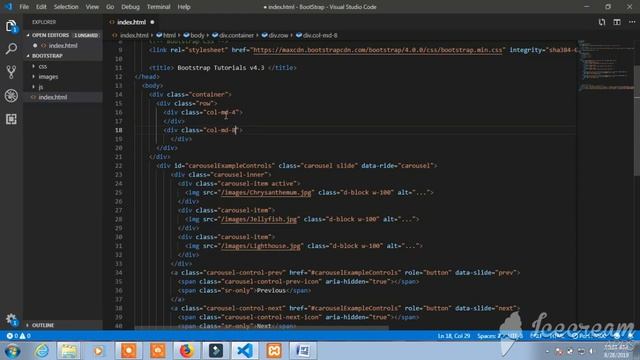Click the Open Changes icon in editor toolbar
The image size is (640, 360).
602,22
